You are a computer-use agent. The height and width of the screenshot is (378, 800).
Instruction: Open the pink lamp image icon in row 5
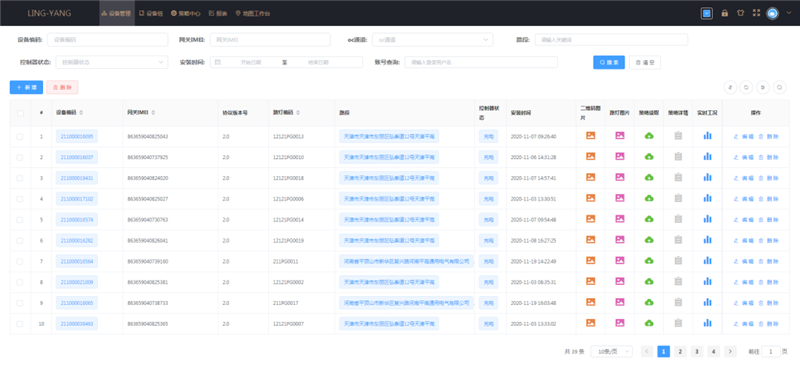tap(619, 219)
